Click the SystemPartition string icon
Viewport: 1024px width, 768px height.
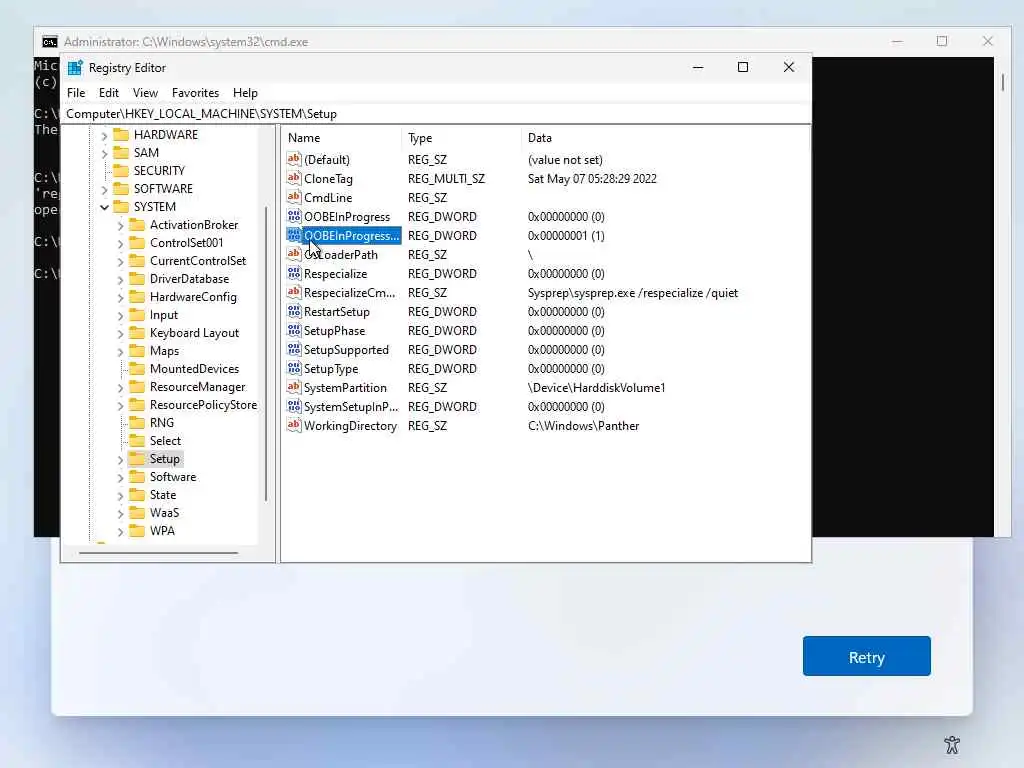tap(294, 387)
